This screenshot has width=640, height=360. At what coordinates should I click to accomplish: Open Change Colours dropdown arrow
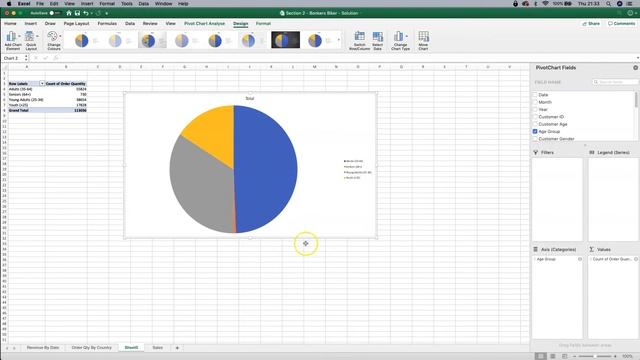tap(60, 36)
